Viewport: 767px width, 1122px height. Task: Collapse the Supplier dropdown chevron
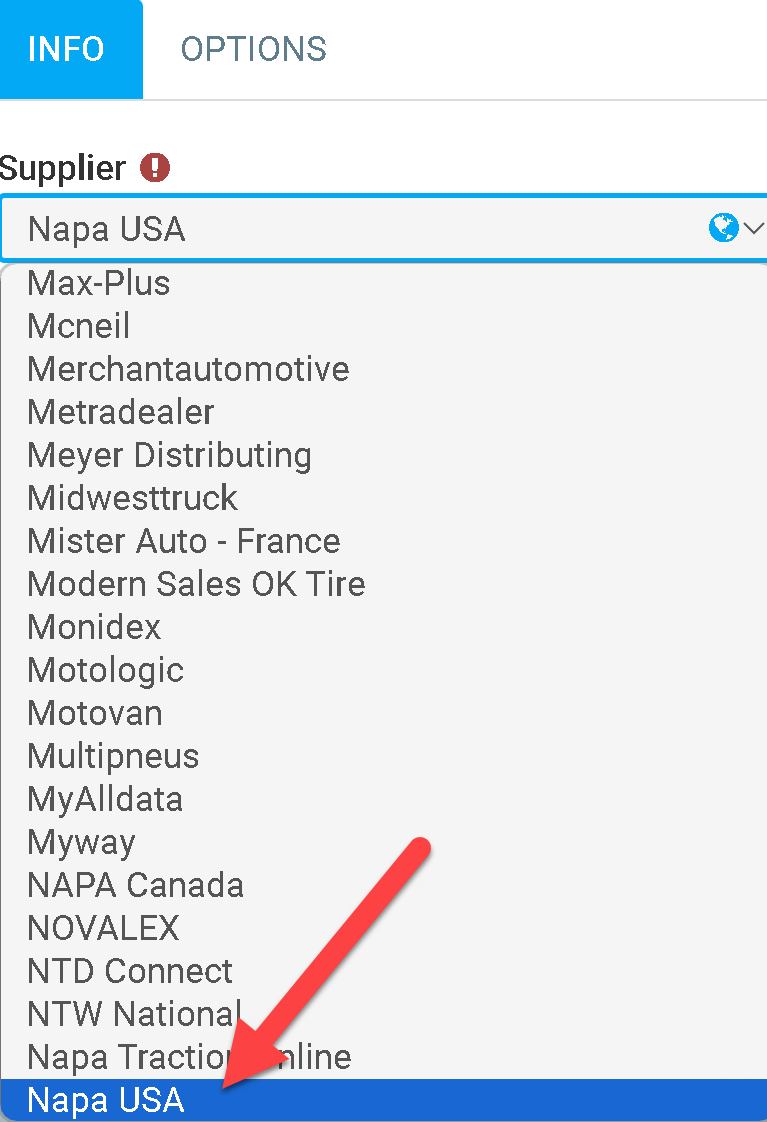click(753, 229)
